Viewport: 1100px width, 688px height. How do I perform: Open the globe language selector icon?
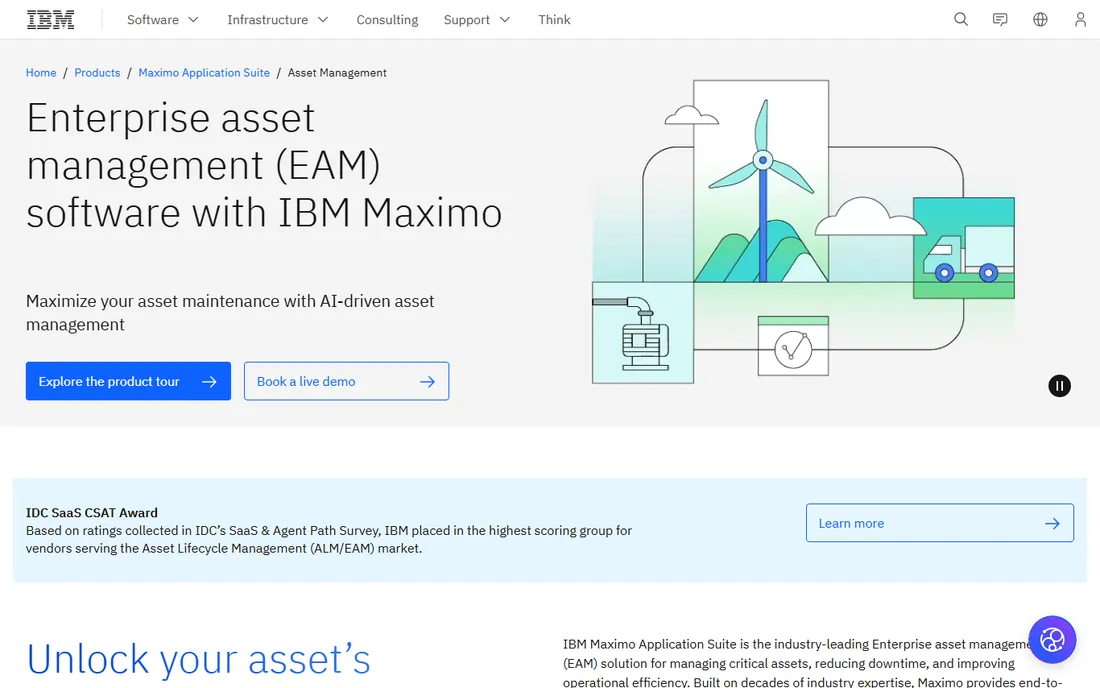(1040, 20)
